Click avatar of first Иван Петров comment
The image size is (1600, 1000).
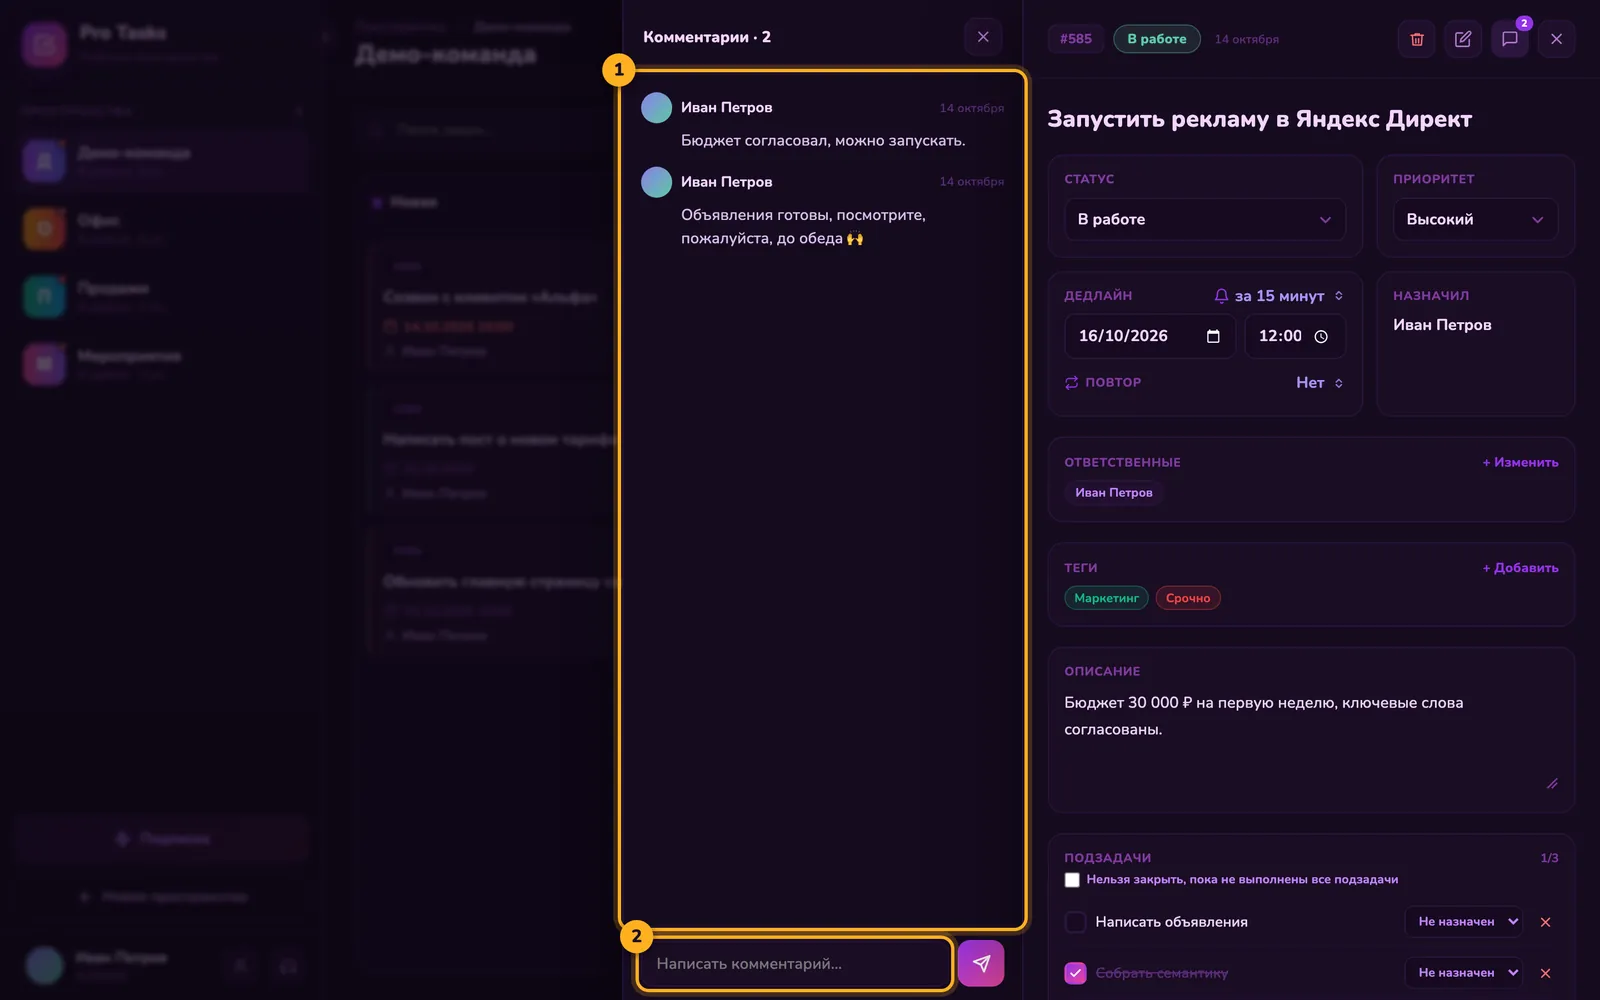coord(656,108)
